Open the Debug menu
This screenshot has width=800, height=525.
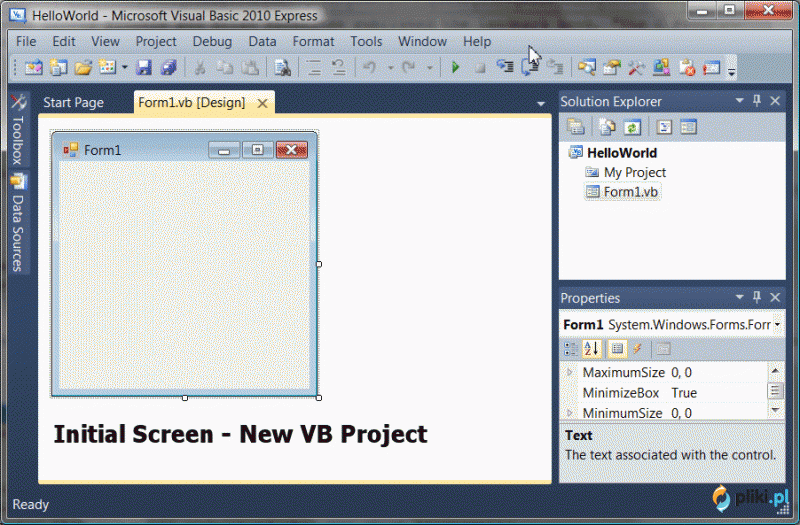tap(212, 41)
